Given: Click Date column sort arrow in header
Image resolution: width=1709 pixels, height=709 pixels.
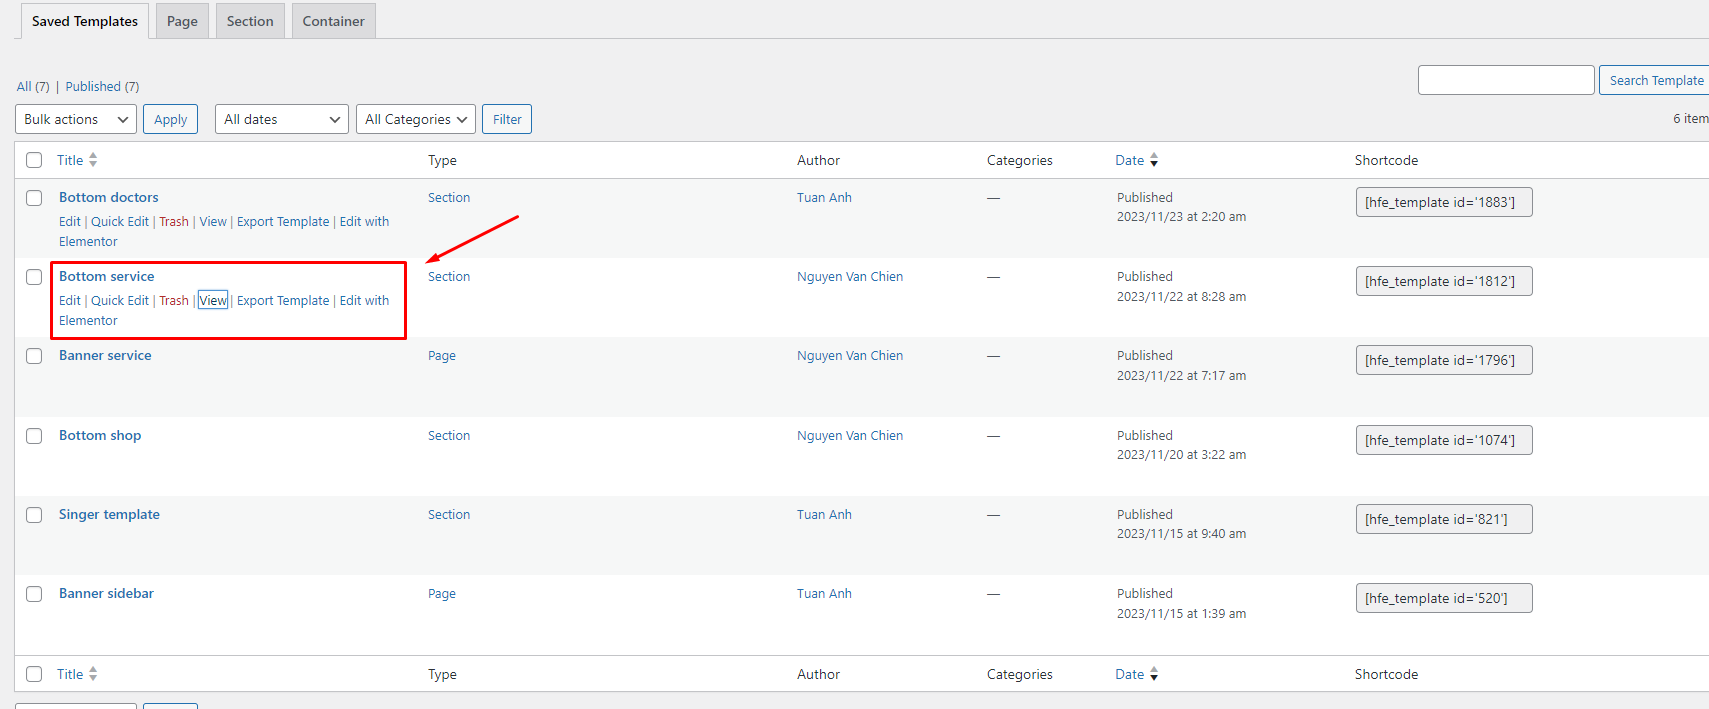Looking at the screenshot, I should click(1154, 160).
